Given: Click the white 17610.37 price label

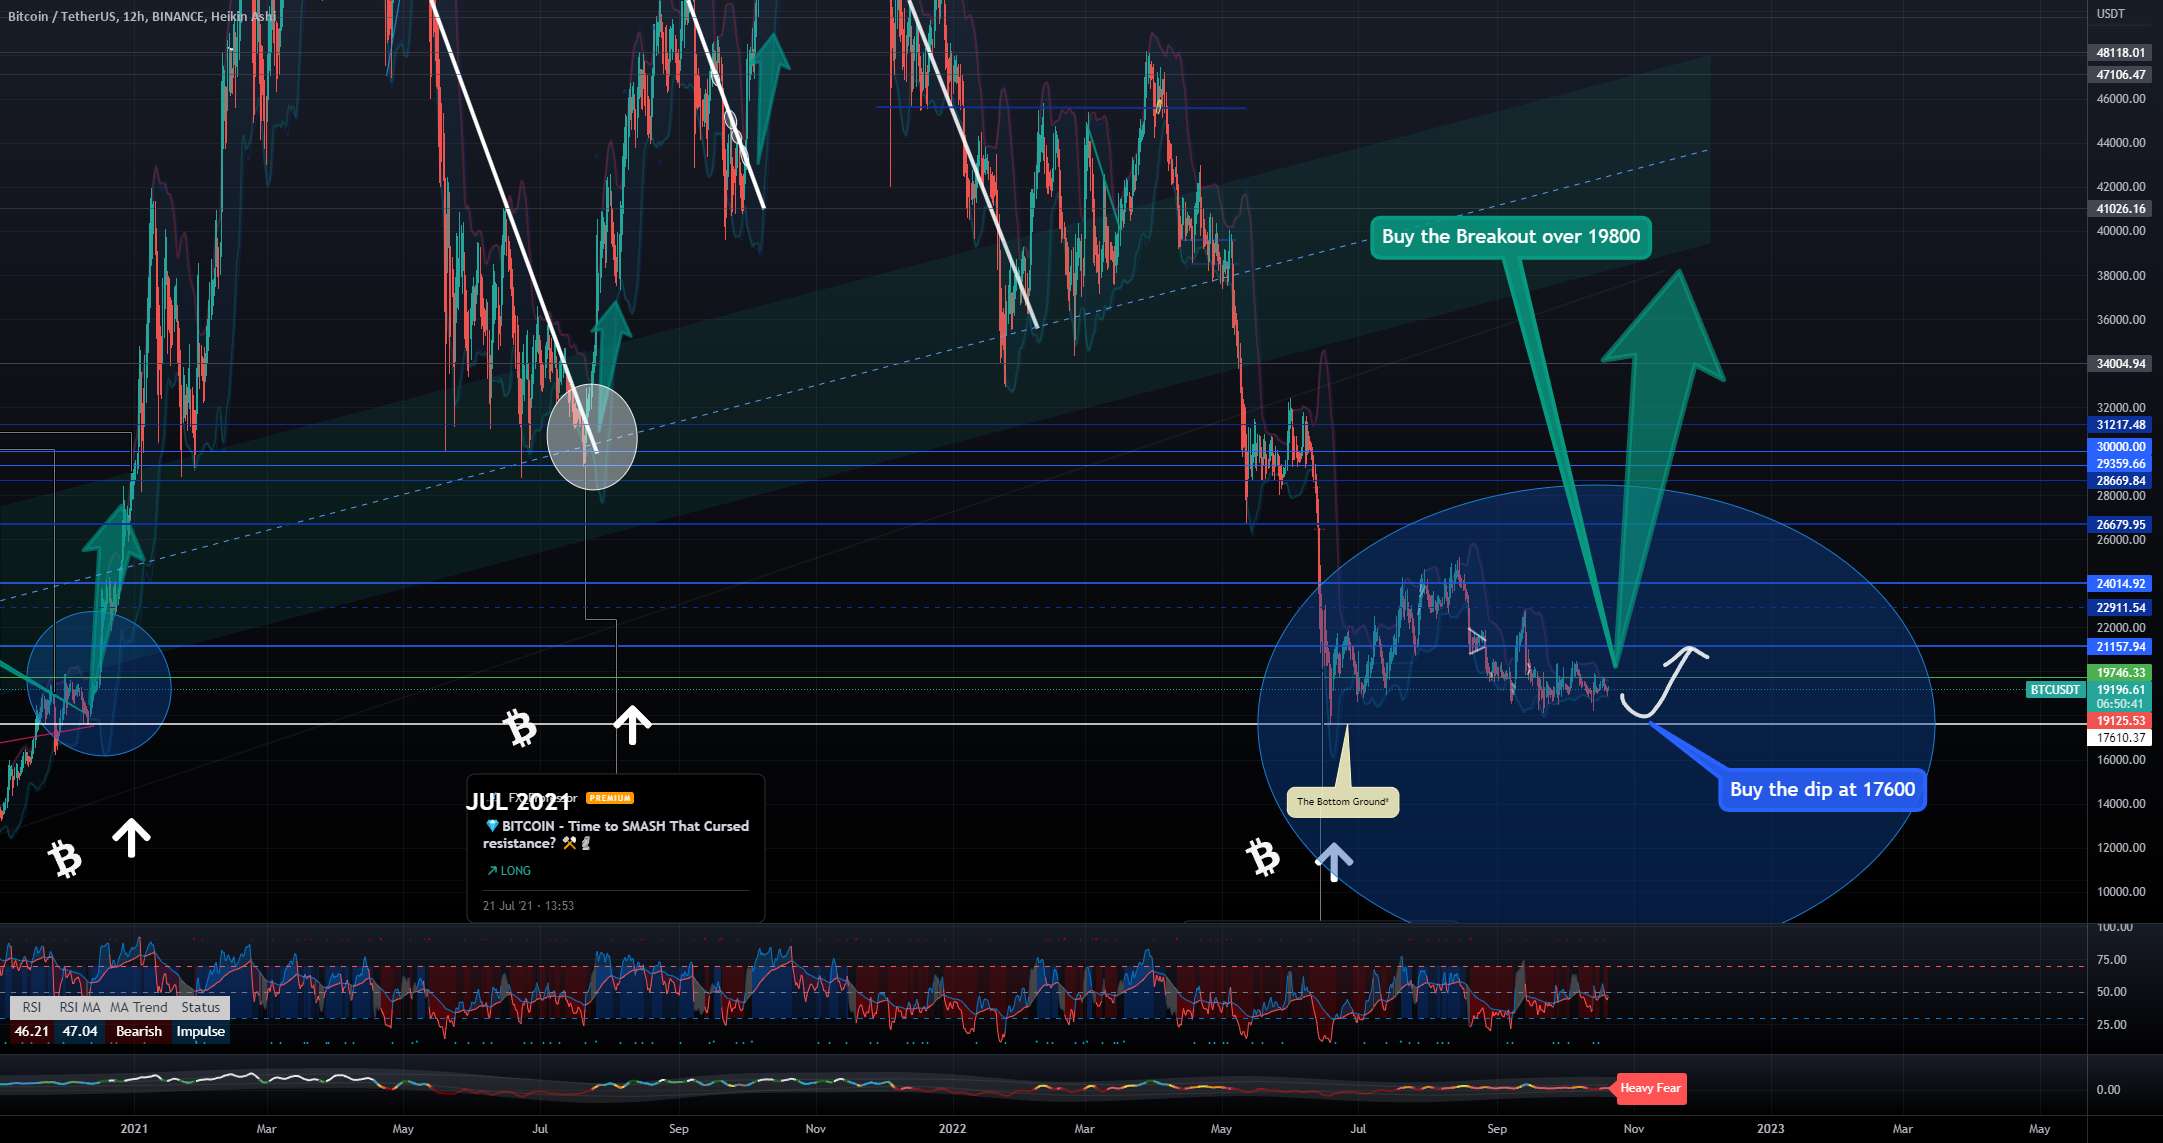Looking at the screenshot, I should click(x=2120, y=738).
